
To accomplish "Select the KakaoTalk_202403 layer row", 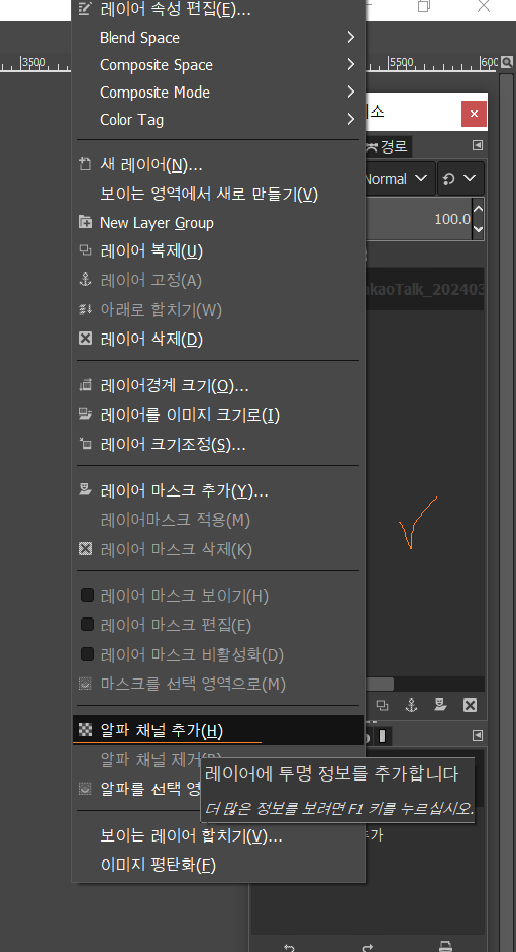I will point(424,289).
